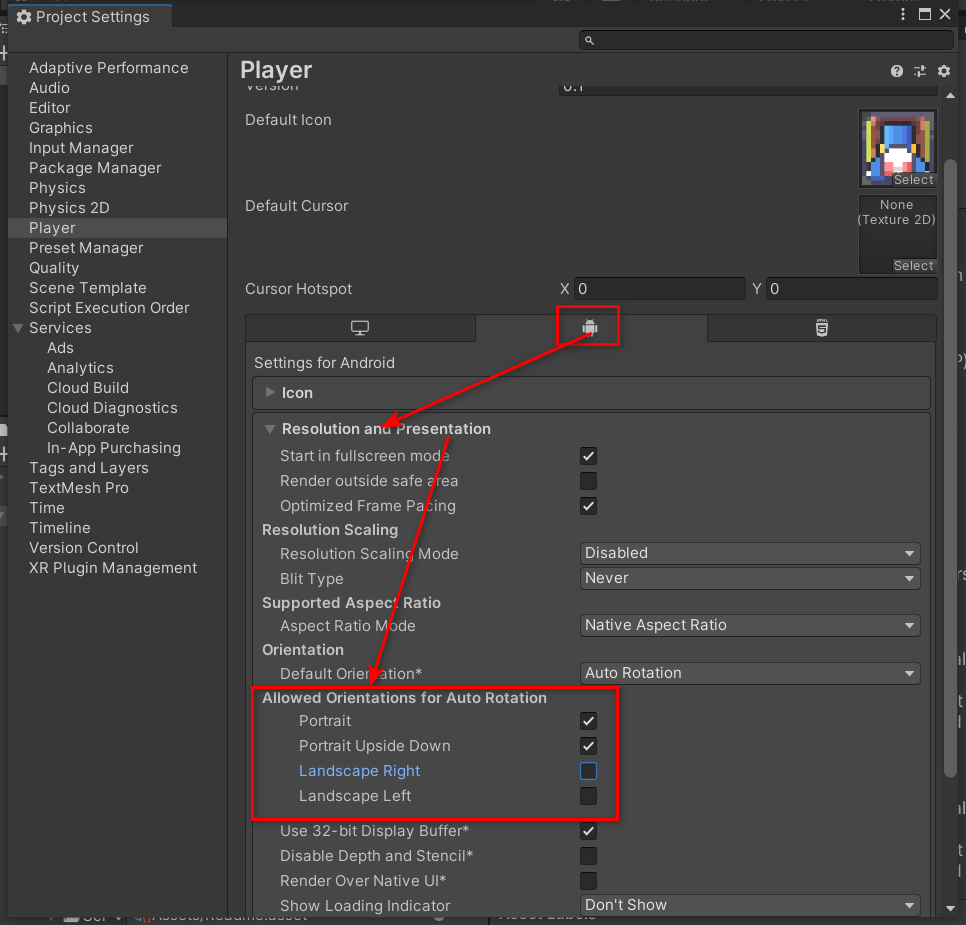Open the Player presets slider icon
966x925 pixels.
pos(920,71)
